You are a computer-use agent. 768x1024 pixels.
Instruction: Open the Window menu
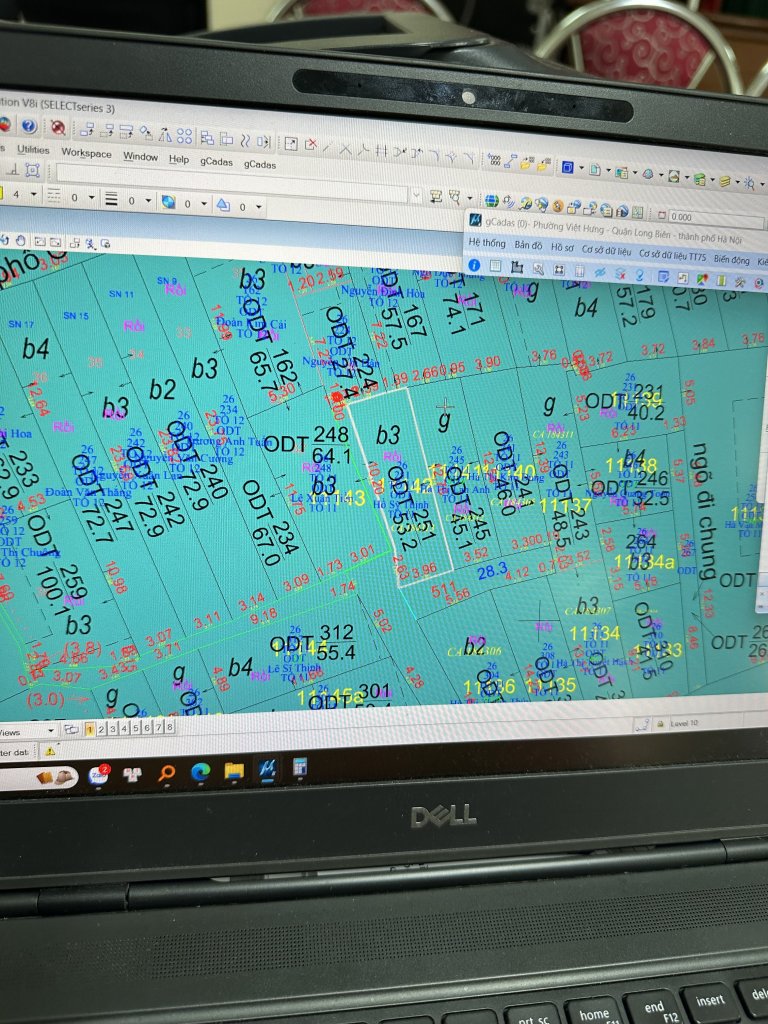140,156
